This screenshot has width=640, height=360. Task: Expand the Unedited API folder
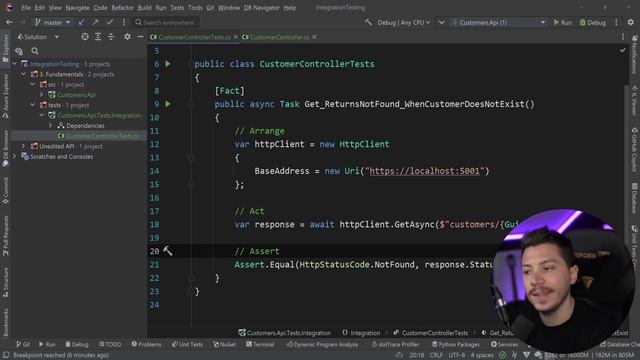pyautogui.click(x=24, y=146)
